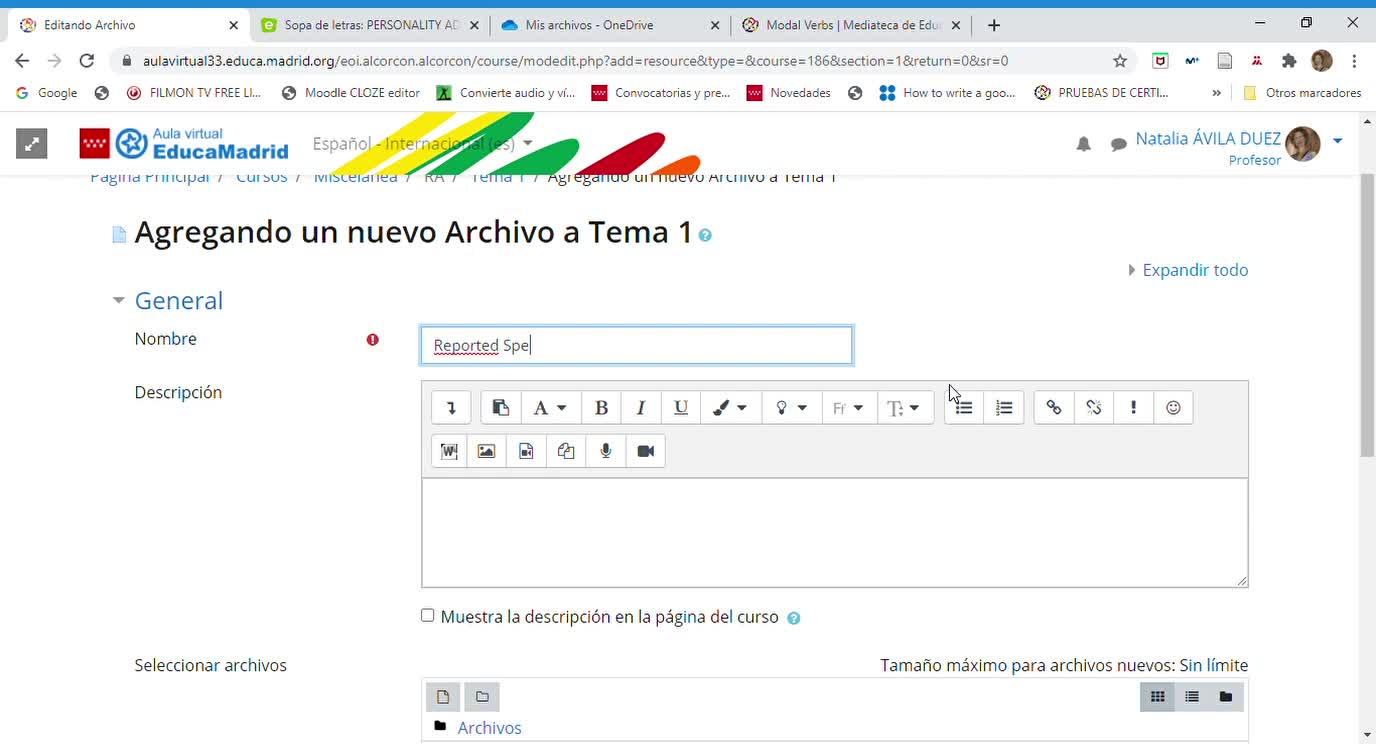The image size is (1376, 744).
Task: Enable 'Muestra la descripción' checkbox
Action: (428, 616)
